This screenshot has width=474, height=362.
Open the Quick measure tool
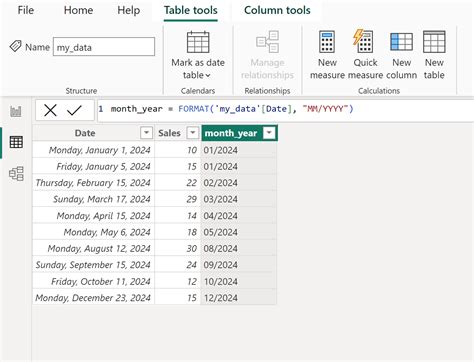(365, 55)
